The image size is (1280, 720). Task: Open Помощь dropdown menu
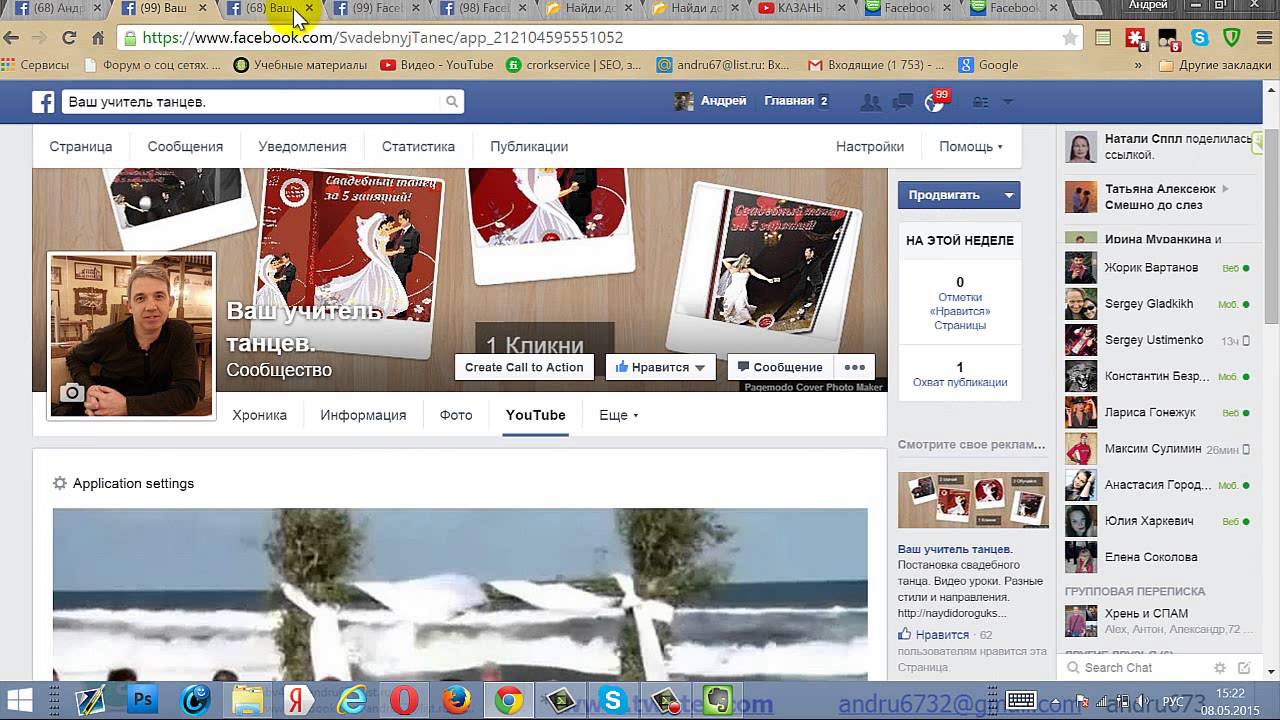tap(970, 146)
